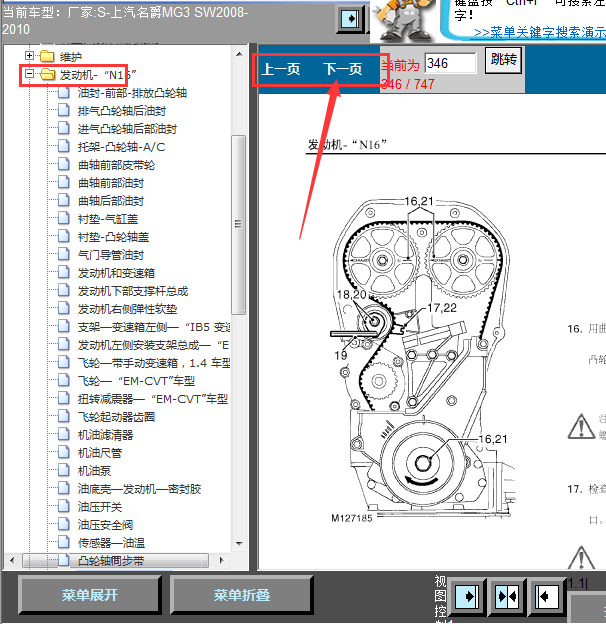
Task: Open 飞轮起动器齿圈 item
Action: click(116, 417)
